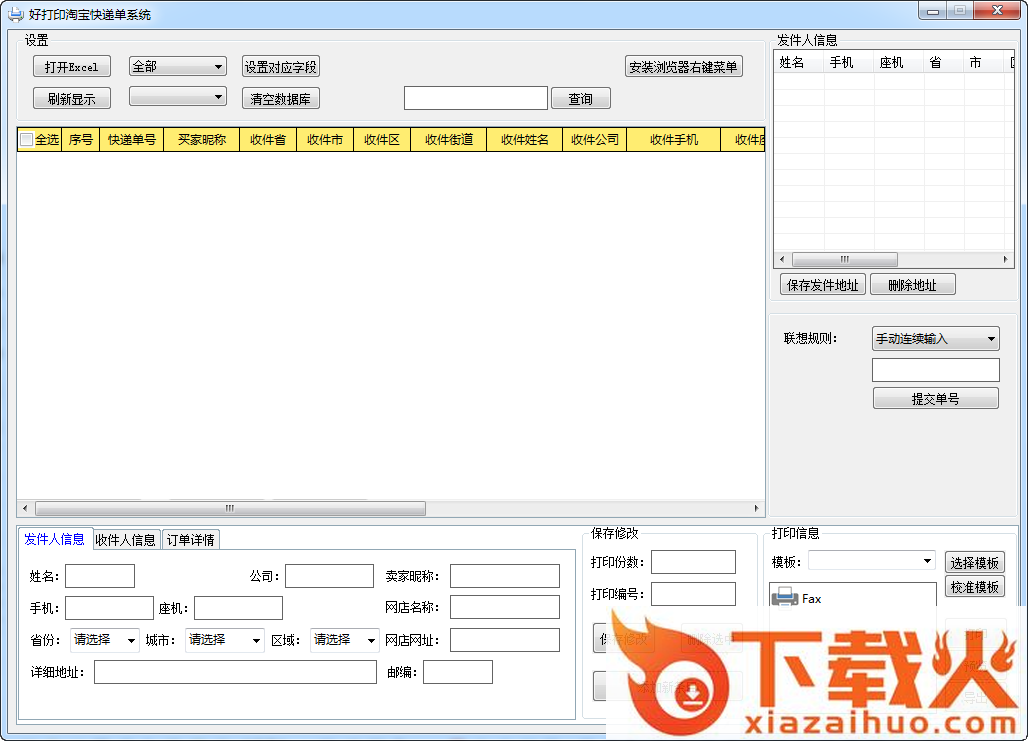Click left arrow of sender list scrollbar

pyautogui.click(x=782, y=259)
